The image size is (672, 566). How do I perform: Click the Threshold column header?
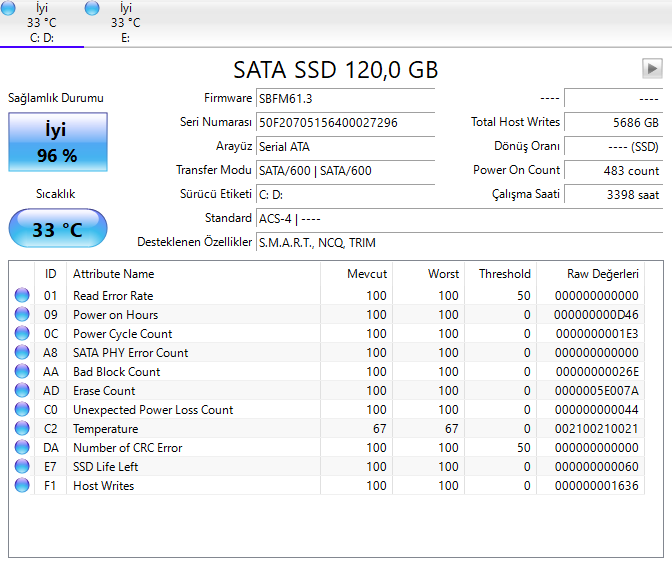click(x=501, y=274)
